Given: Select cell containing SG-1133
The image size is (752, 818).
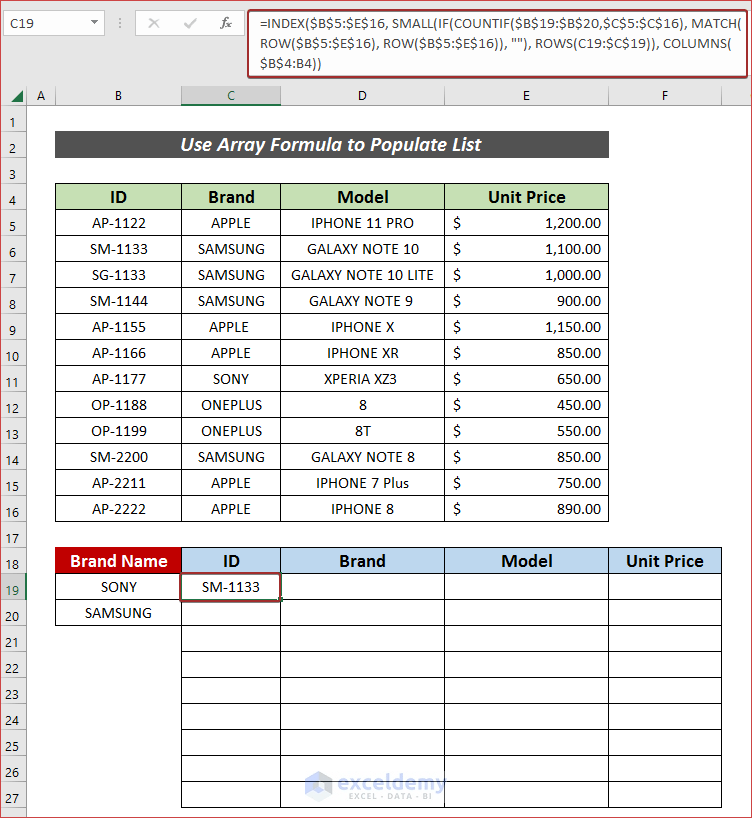Looking at the screenshot, I should tap(118, 275).
